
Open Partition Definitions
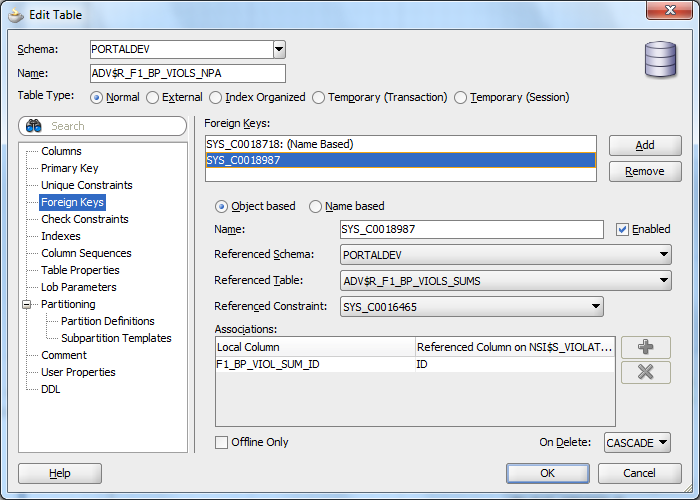(108, 321)
